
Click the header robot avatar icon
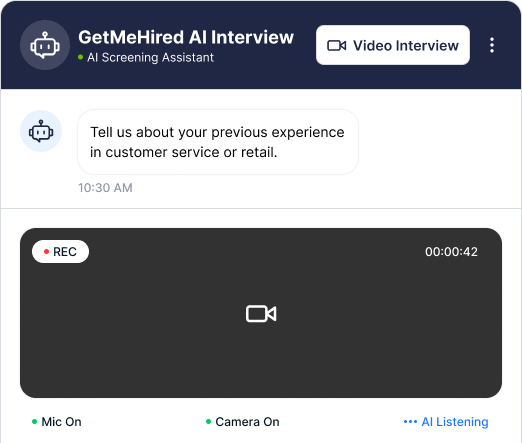[45, 45]
